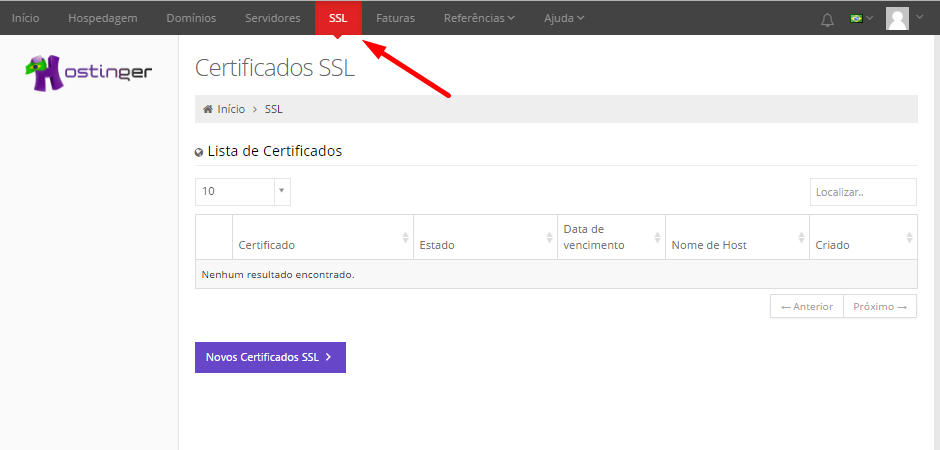Sort by Nome de Host column

point(801,238)
